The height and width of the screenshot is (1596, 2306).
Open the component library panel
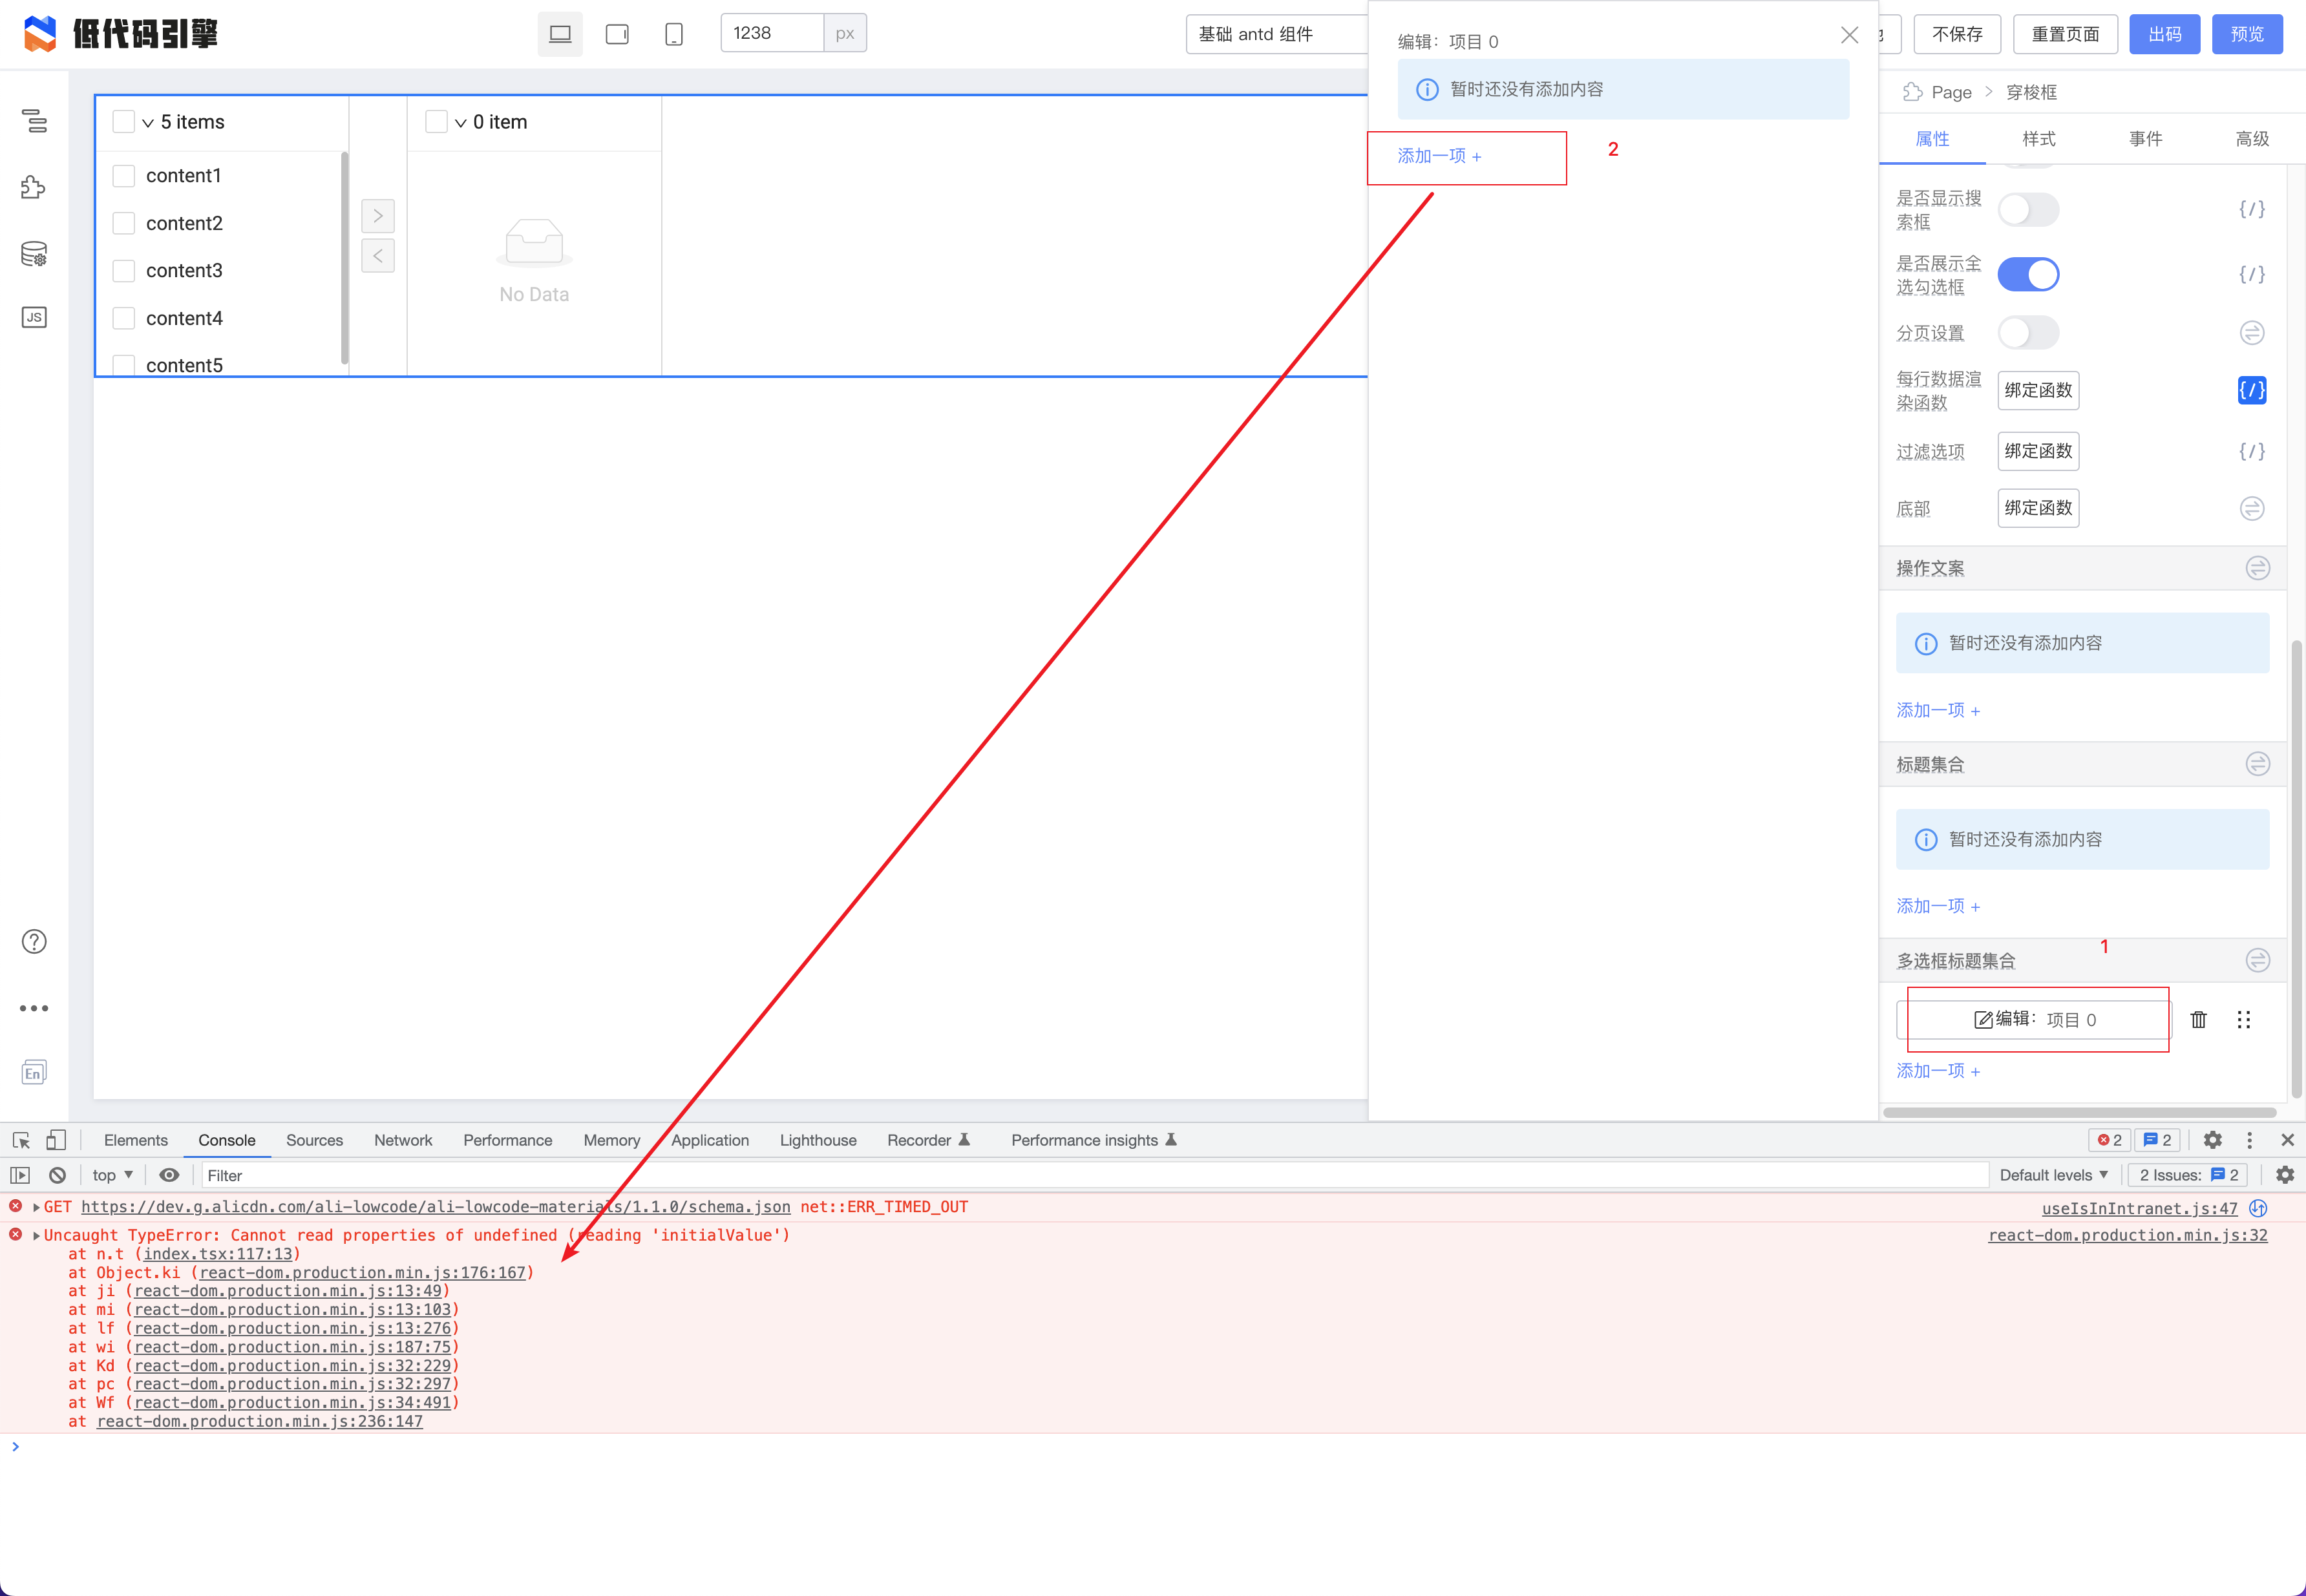[33, 187]
